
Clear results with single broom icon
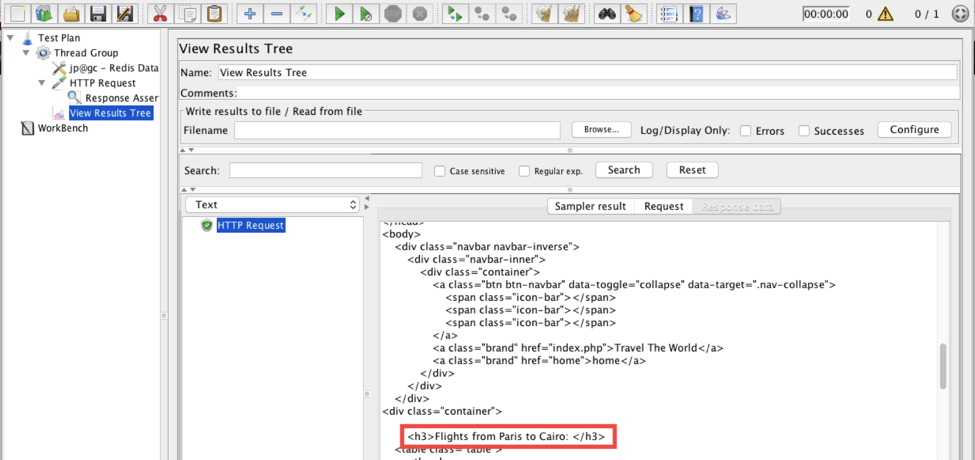click(x=545, y=12)
